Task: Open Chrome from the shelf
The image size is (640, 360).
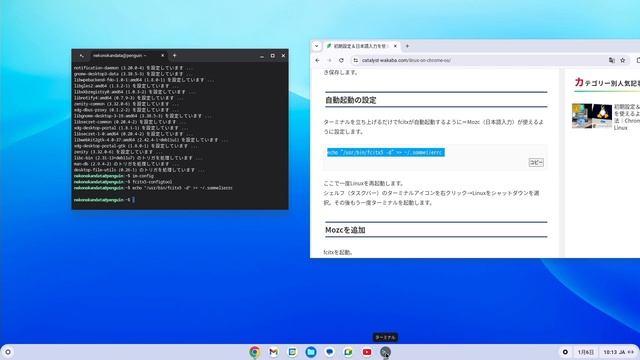Action: pos(255,352)
